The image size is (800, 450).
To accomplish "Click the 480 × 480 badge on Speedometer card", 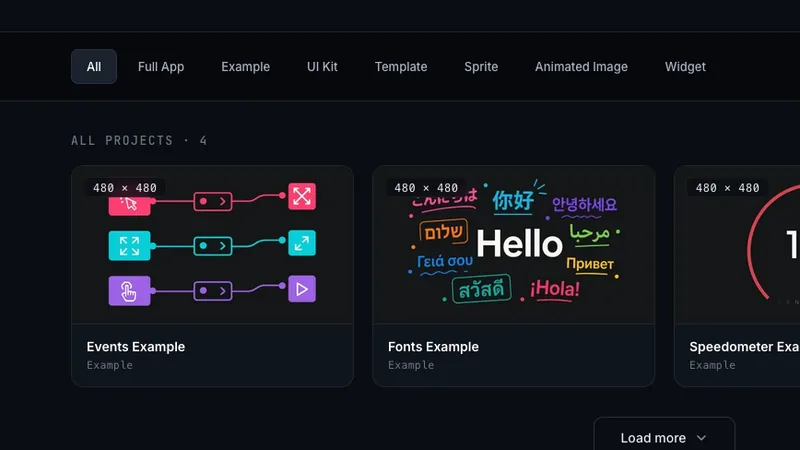I will (x=728, y=188).
